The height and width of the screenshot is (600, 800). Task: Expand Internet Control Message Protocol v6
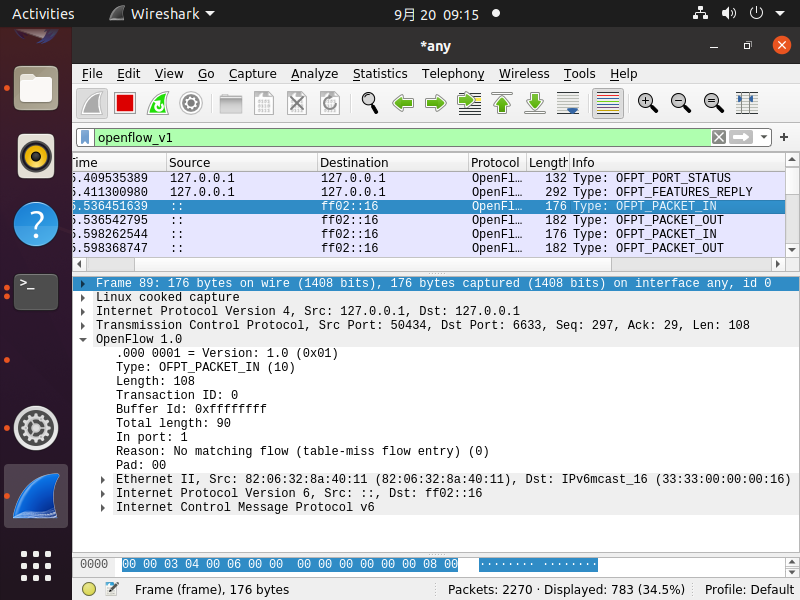(x=103, y=508)
